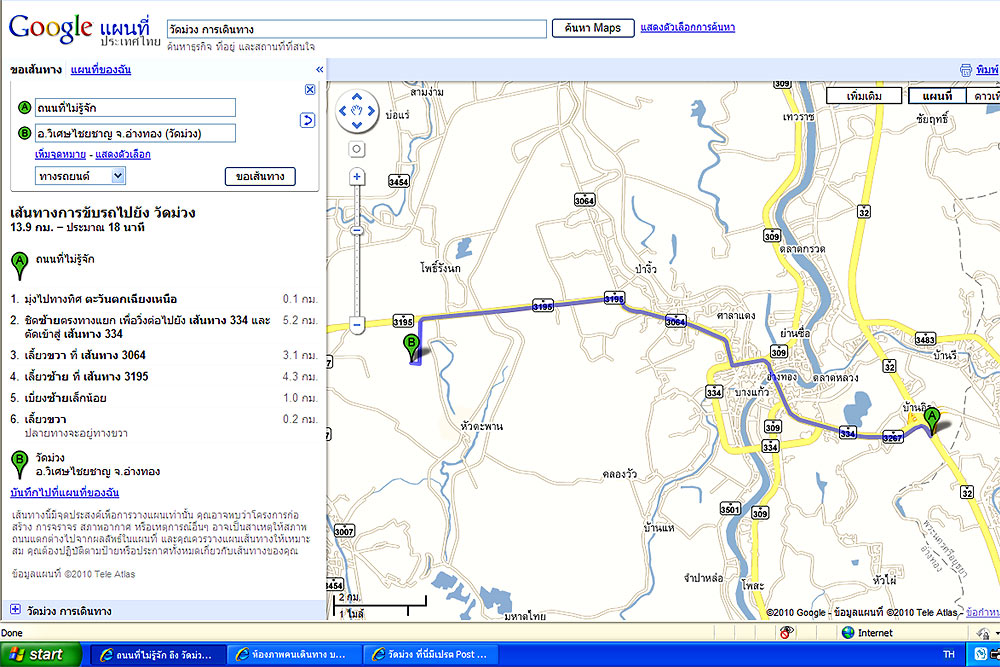Click the green B marker in directions form
The image size is (1000, 667).
pos(24,133)
